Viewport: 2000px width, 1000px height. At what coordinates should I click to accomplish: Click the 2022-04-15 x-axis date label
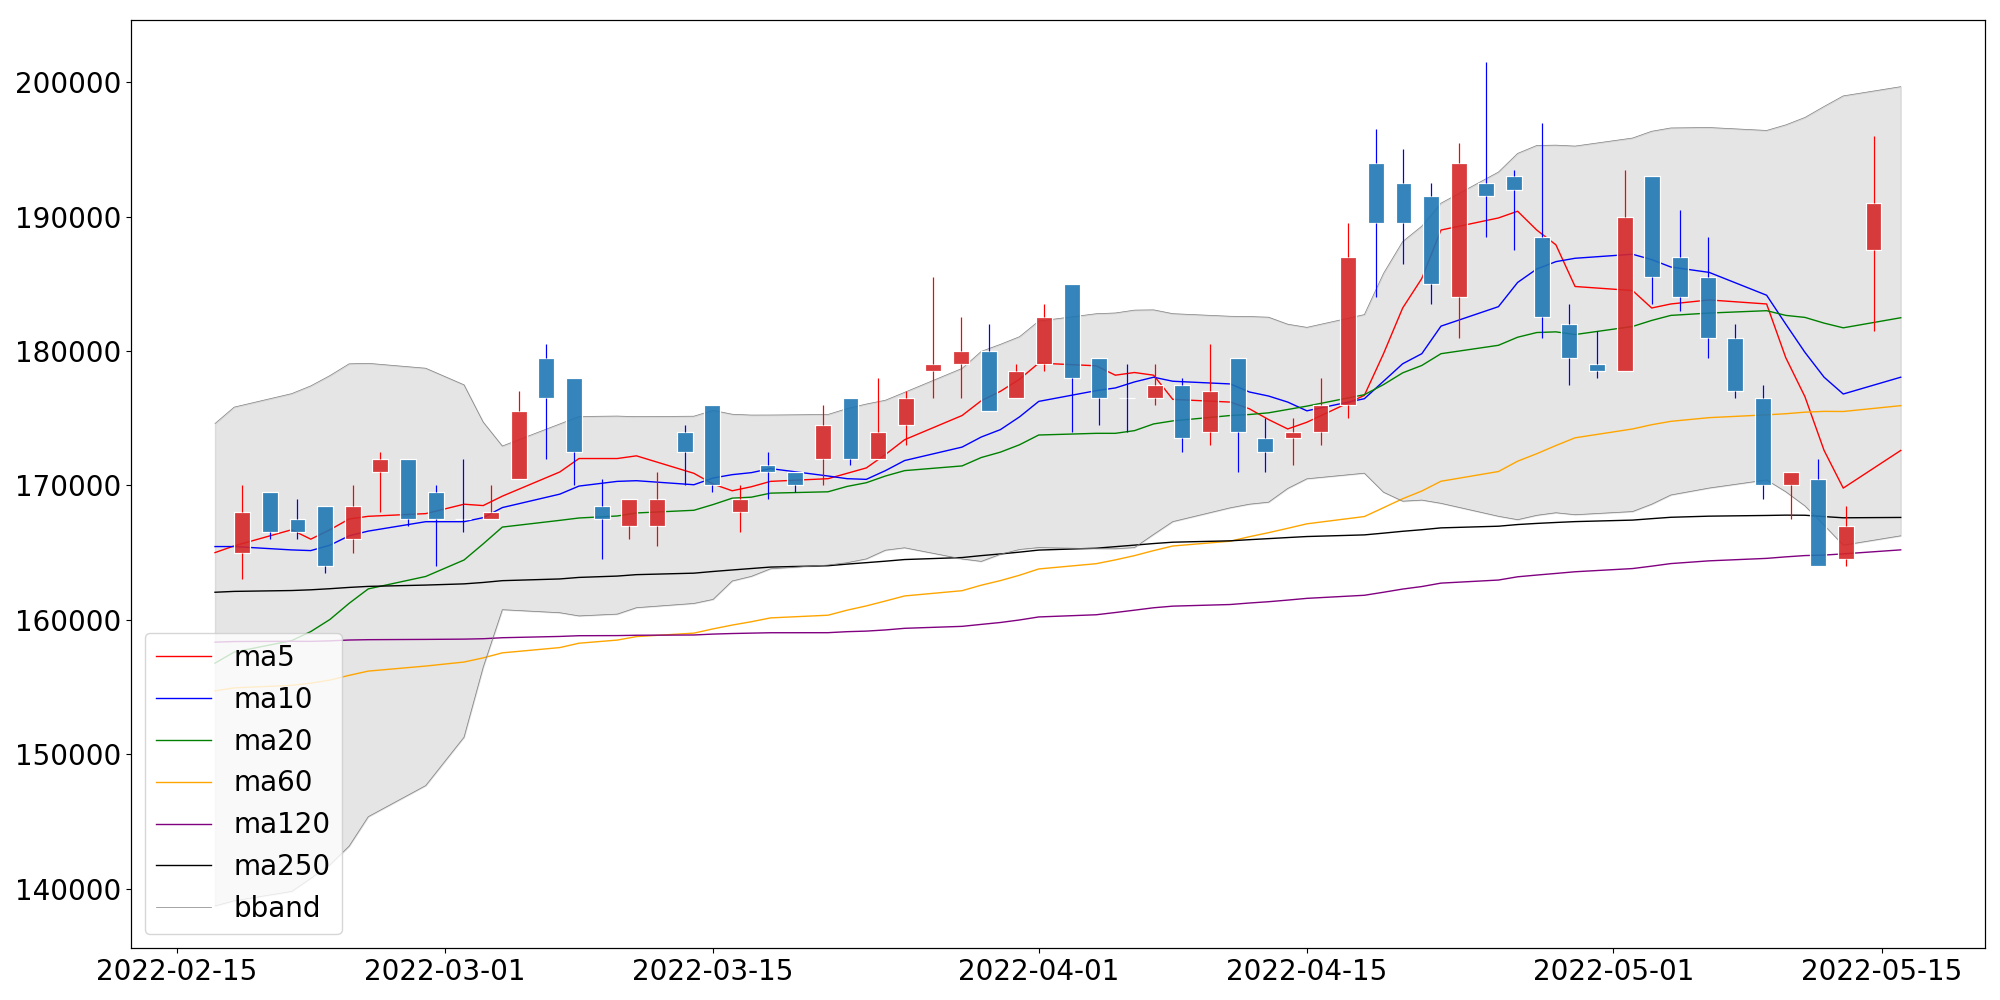coord(1307,971)
